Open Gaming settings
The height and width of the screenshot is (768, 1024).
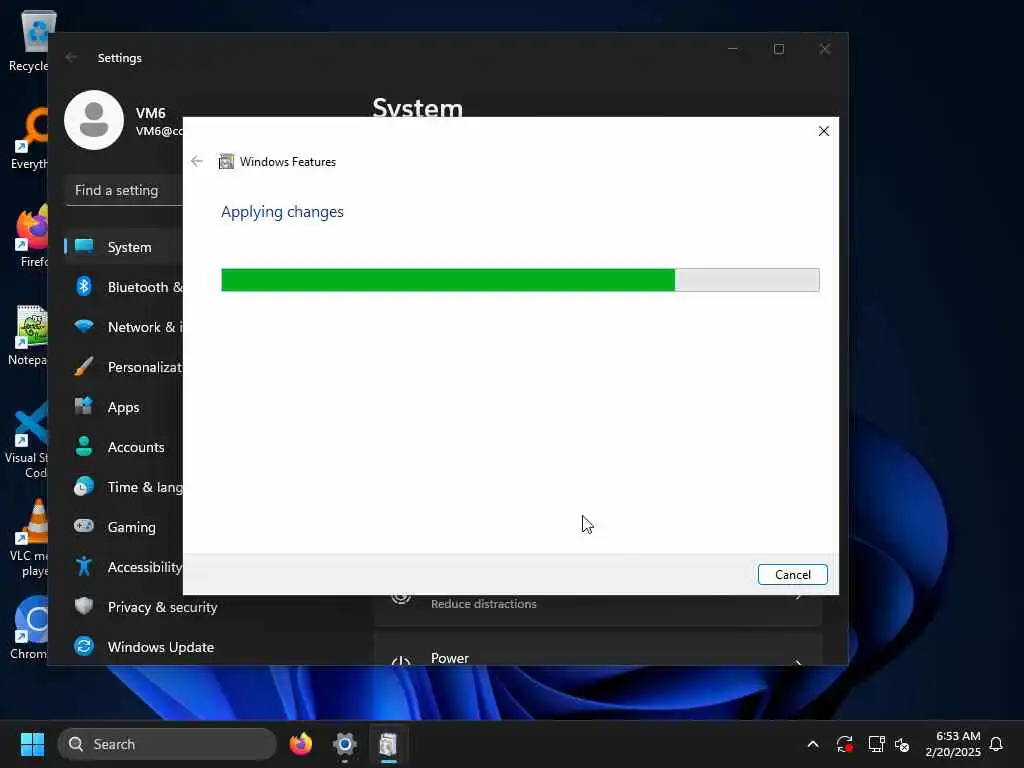coord(124,526)
